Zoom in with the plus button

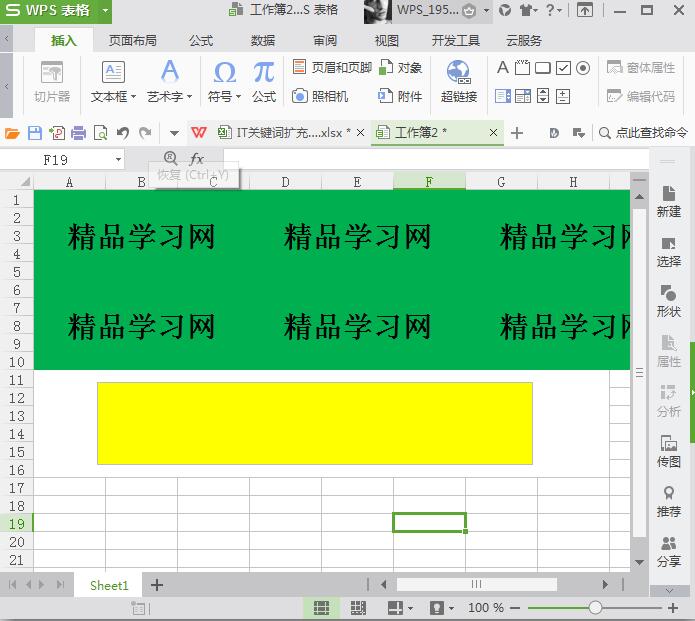tap(673, 608)
